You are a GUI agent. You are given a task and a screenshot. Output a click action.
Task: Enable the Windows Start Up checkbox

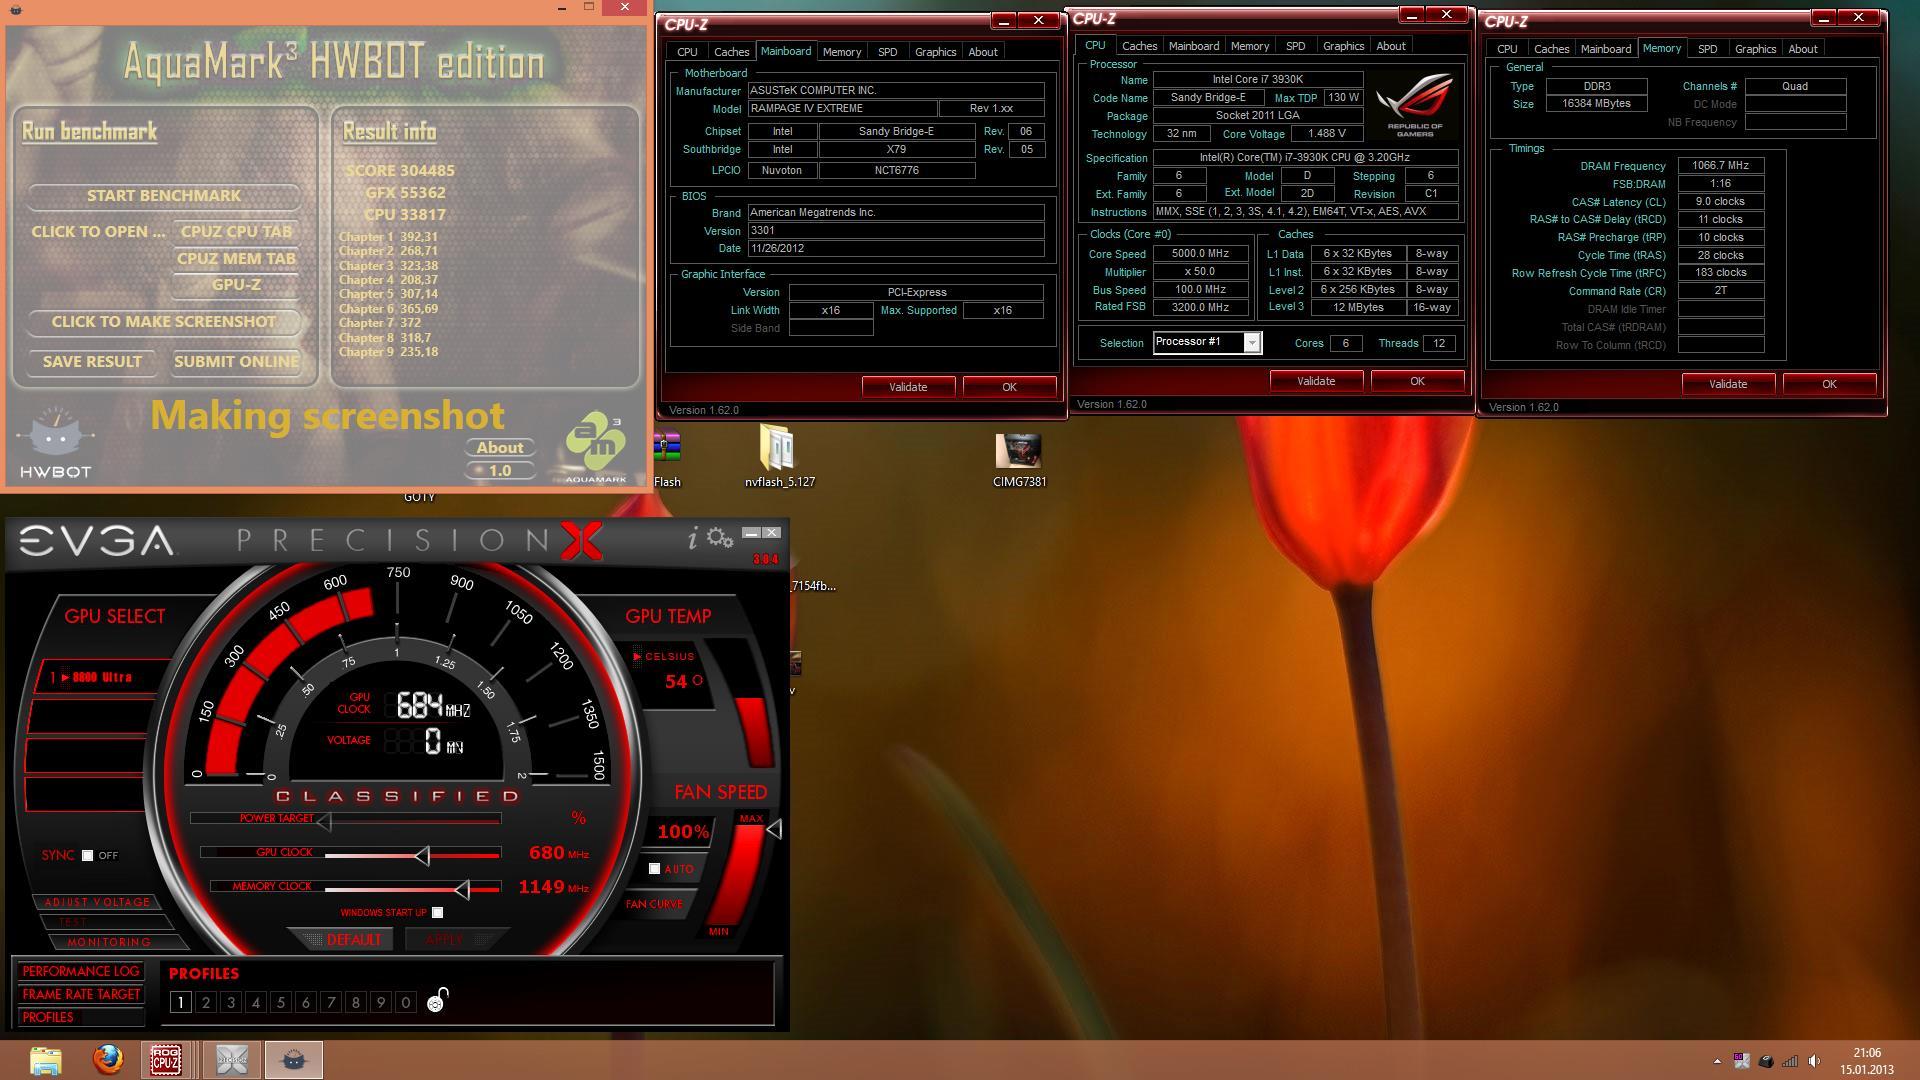click(x=437, y=912)
